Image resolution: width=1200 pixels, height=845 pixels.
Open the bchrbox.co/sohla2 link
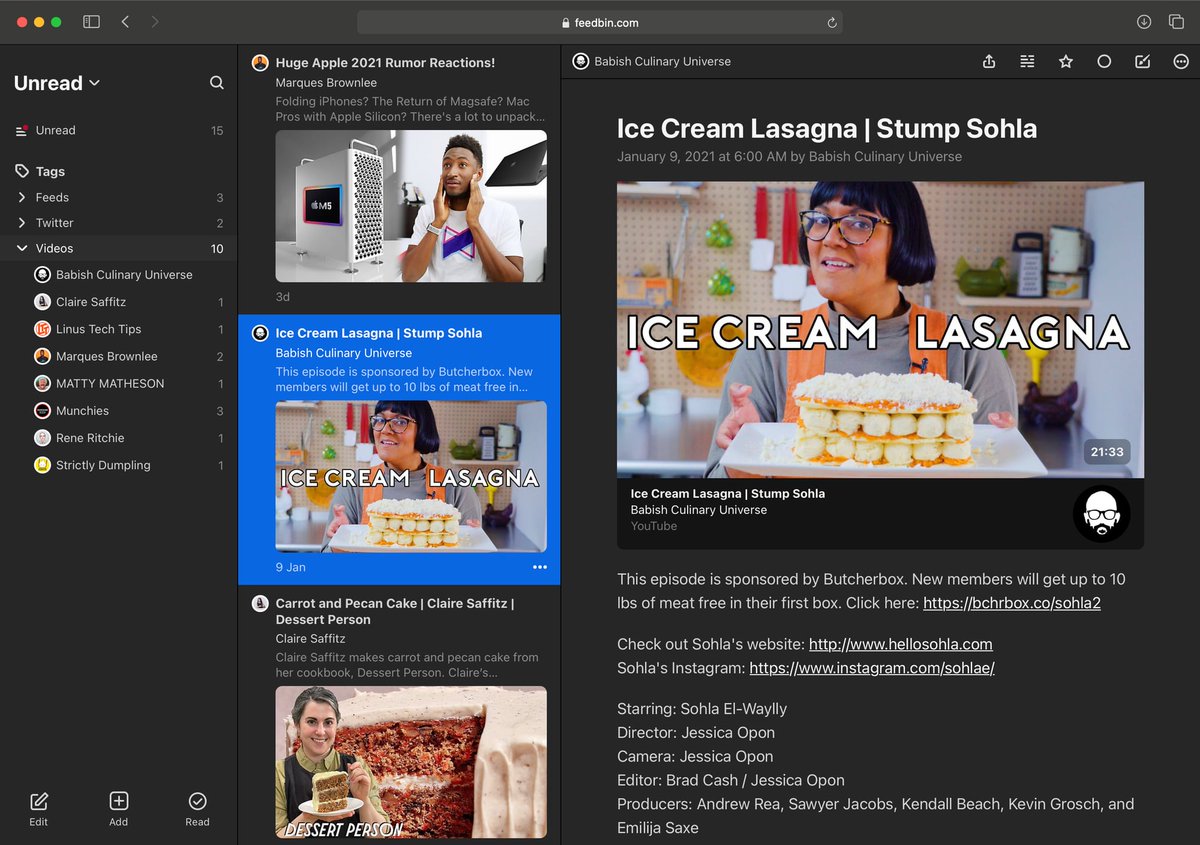point(1012,603)
